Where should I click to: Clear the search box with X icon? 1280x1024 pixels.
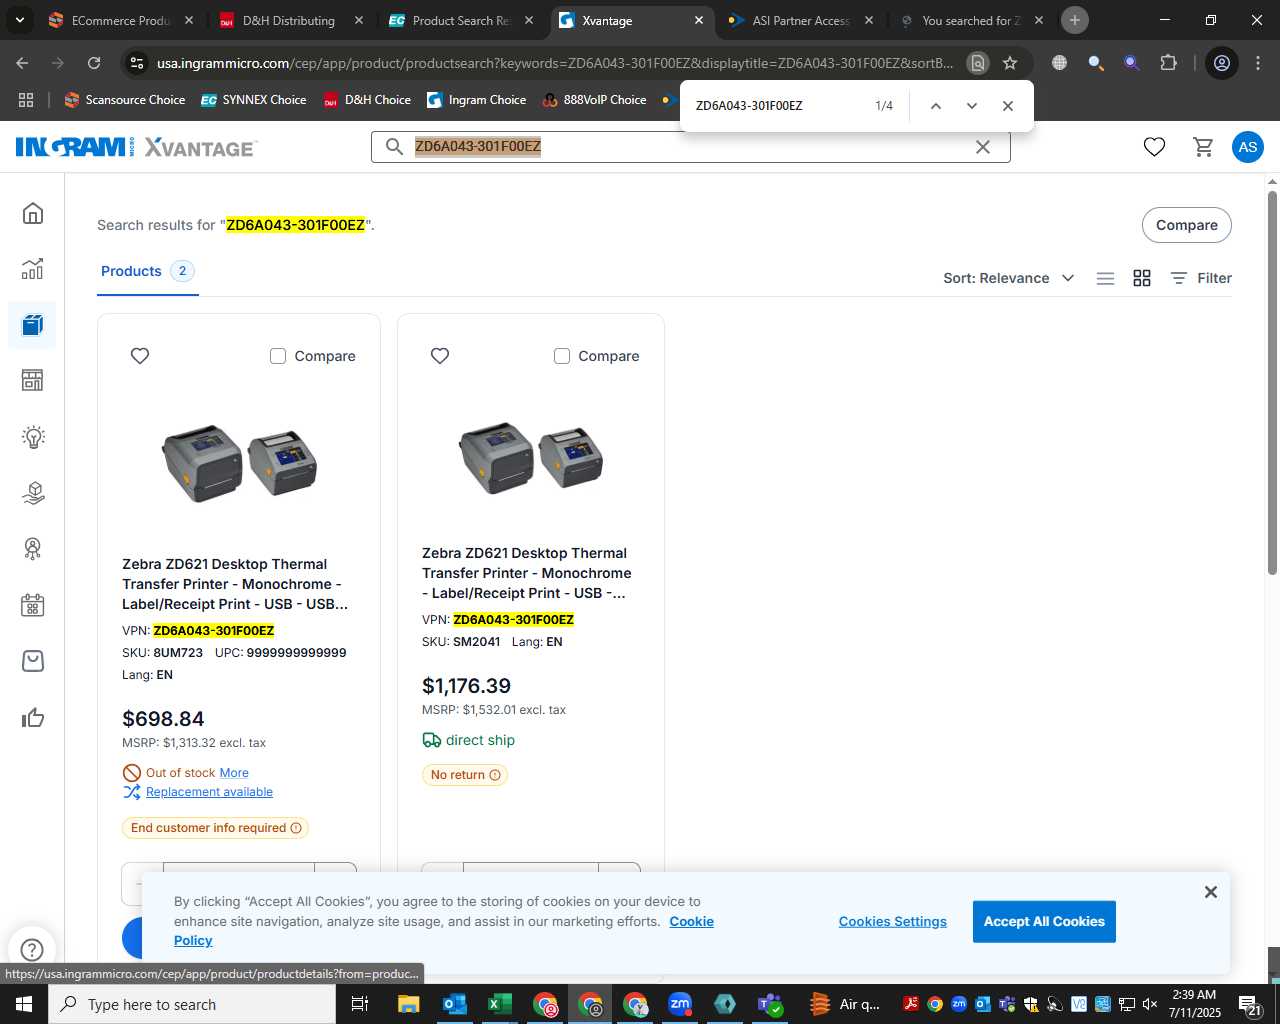coord(983,147)
